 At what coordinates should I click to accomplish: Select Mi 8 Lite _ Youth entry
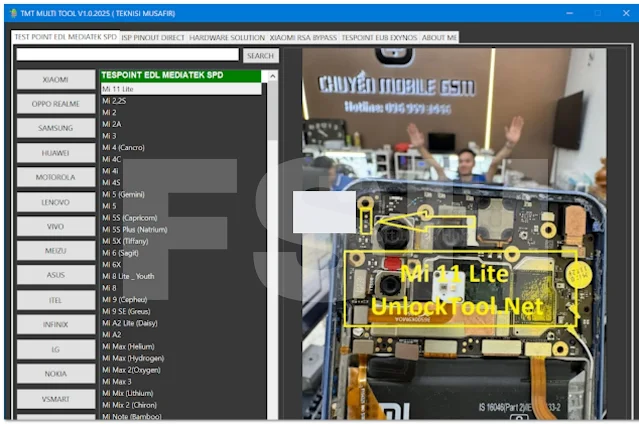128,276
